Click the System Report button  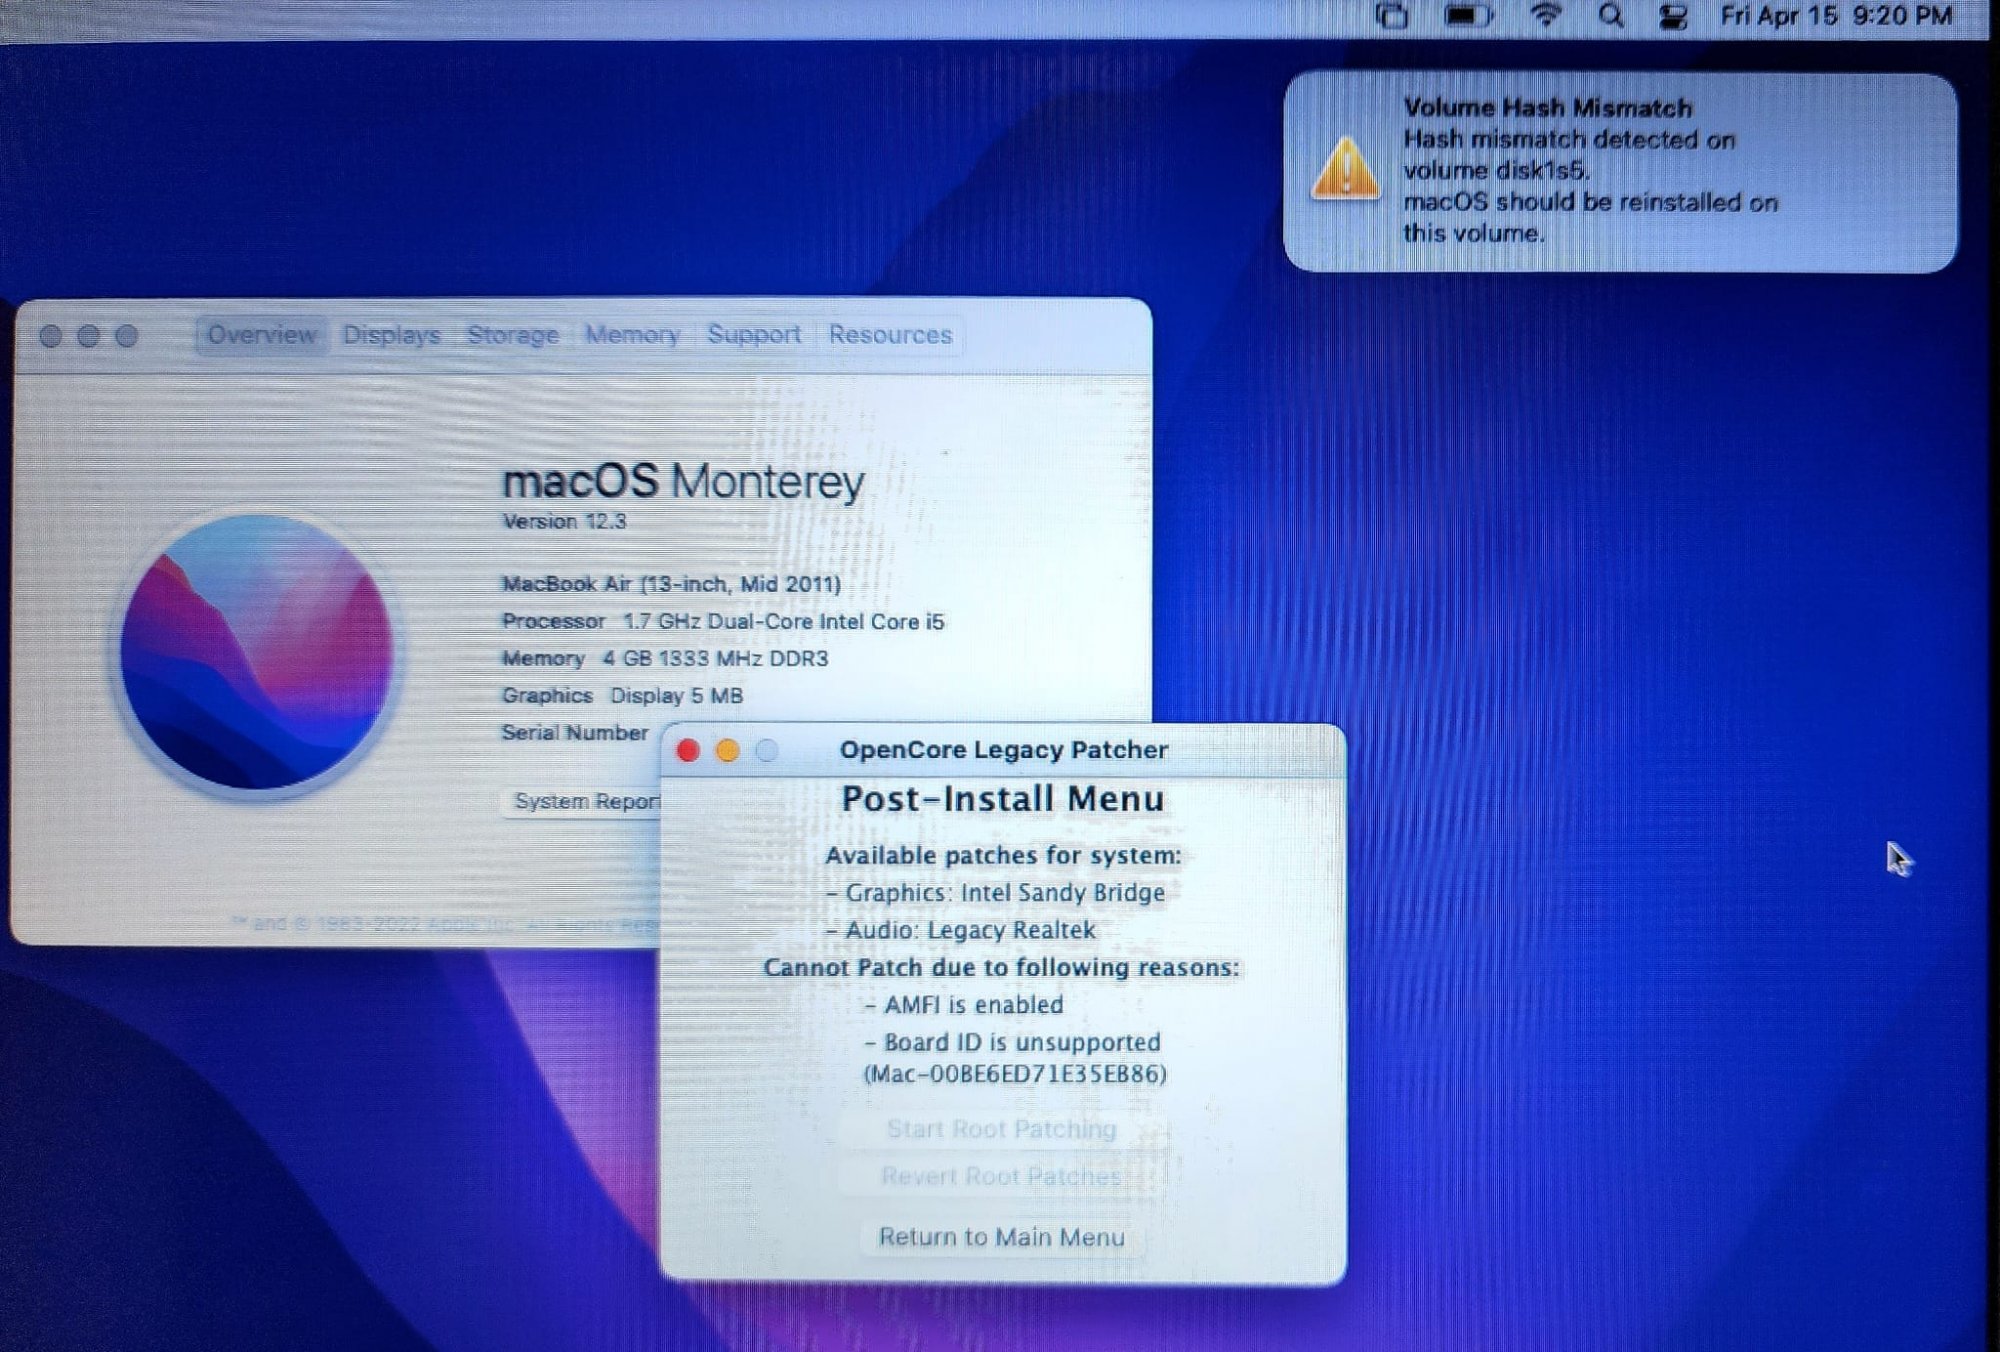584,801
